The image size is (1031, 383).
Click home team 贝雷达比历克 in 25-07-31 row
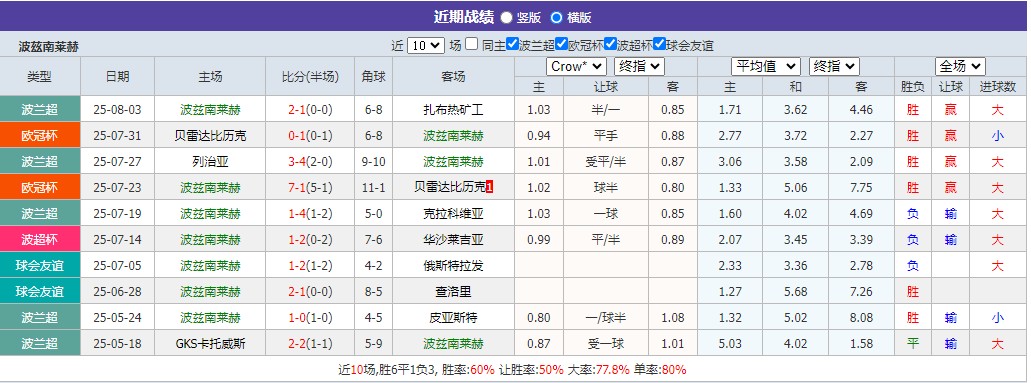[210, 136]
